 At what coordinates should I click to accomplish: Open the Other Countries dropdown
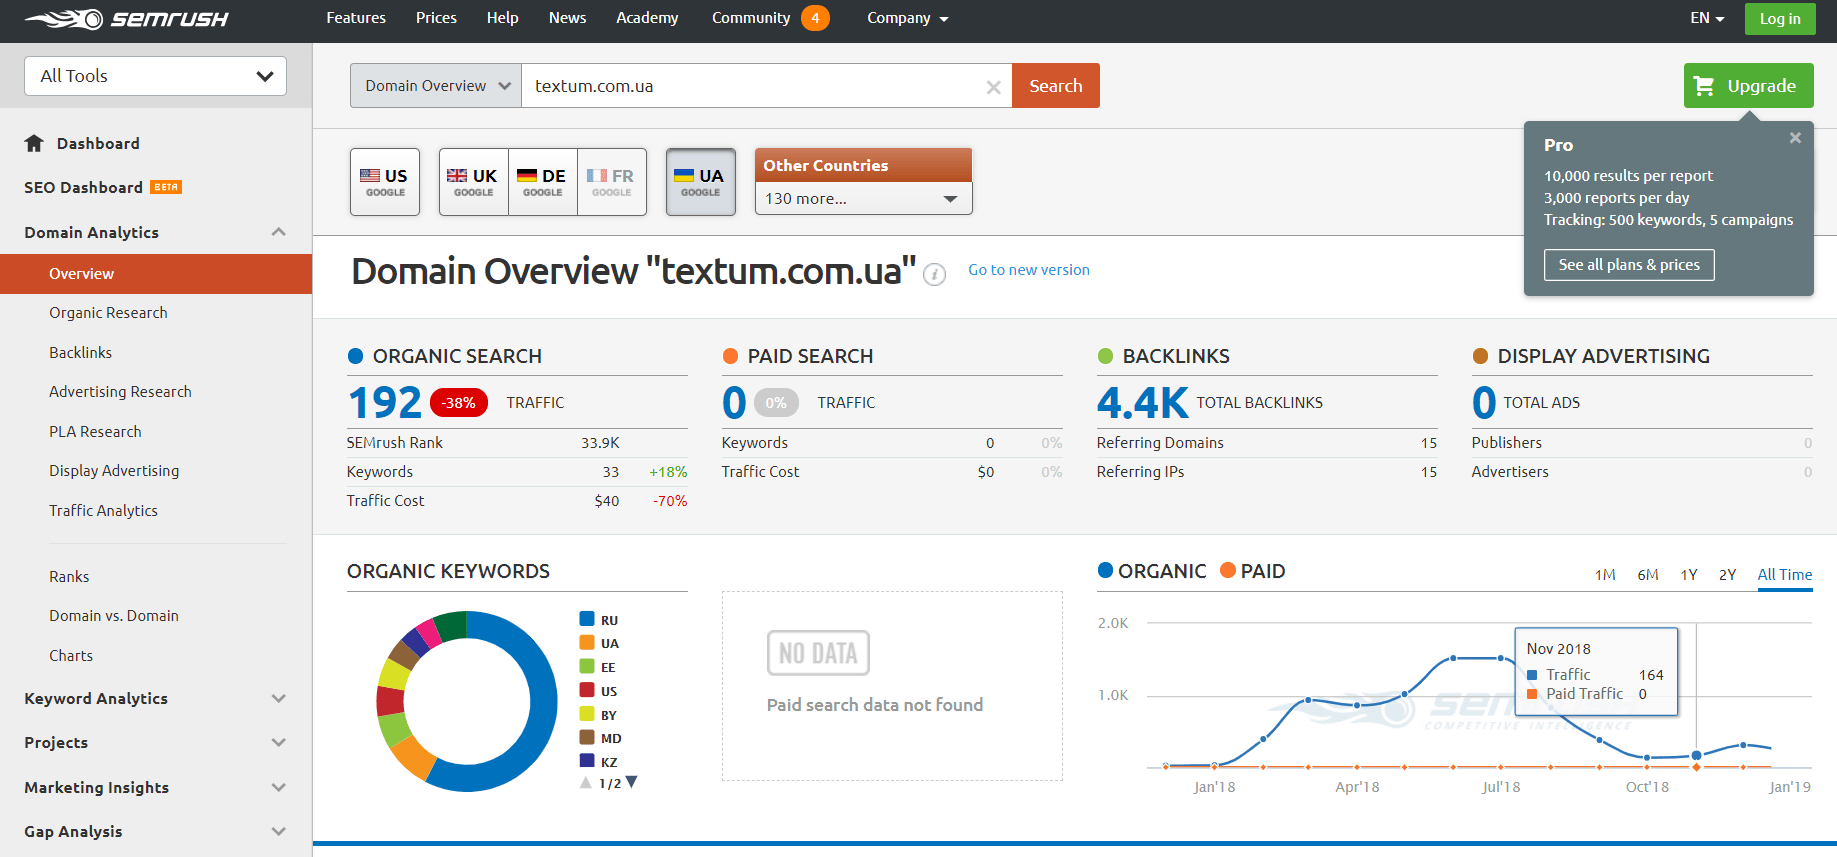coord(864,198)
